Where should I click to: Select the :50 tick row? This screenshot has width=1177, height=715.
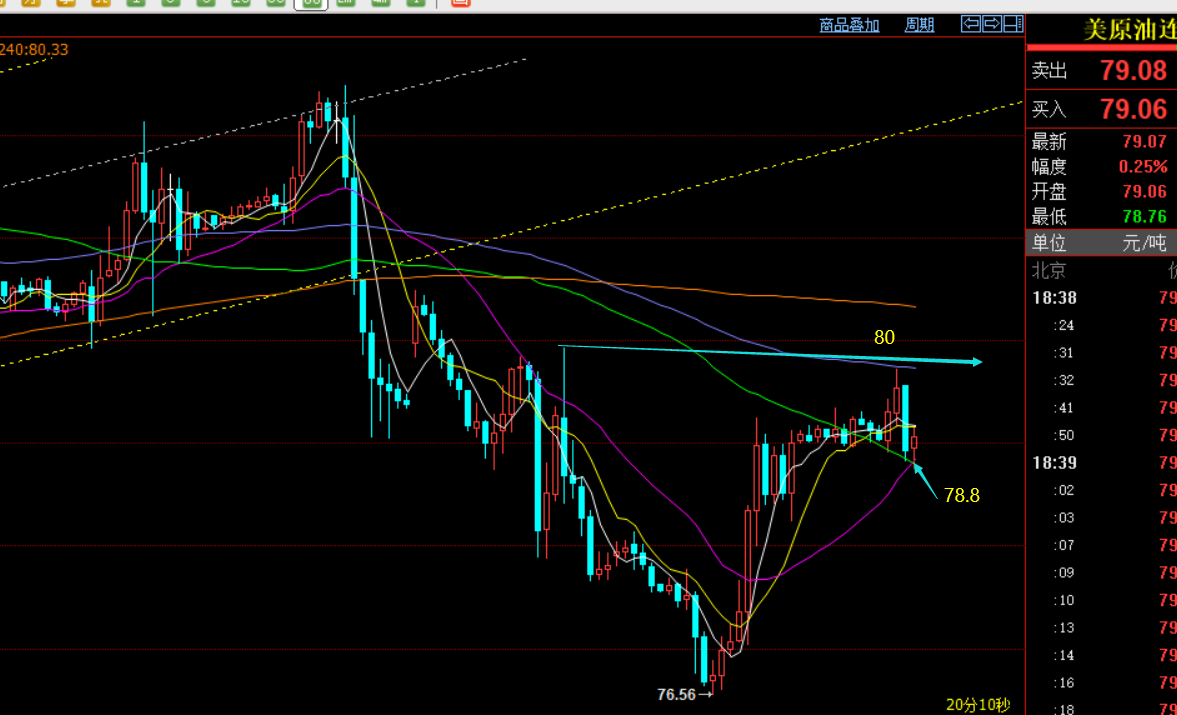tap(1101, 435)
